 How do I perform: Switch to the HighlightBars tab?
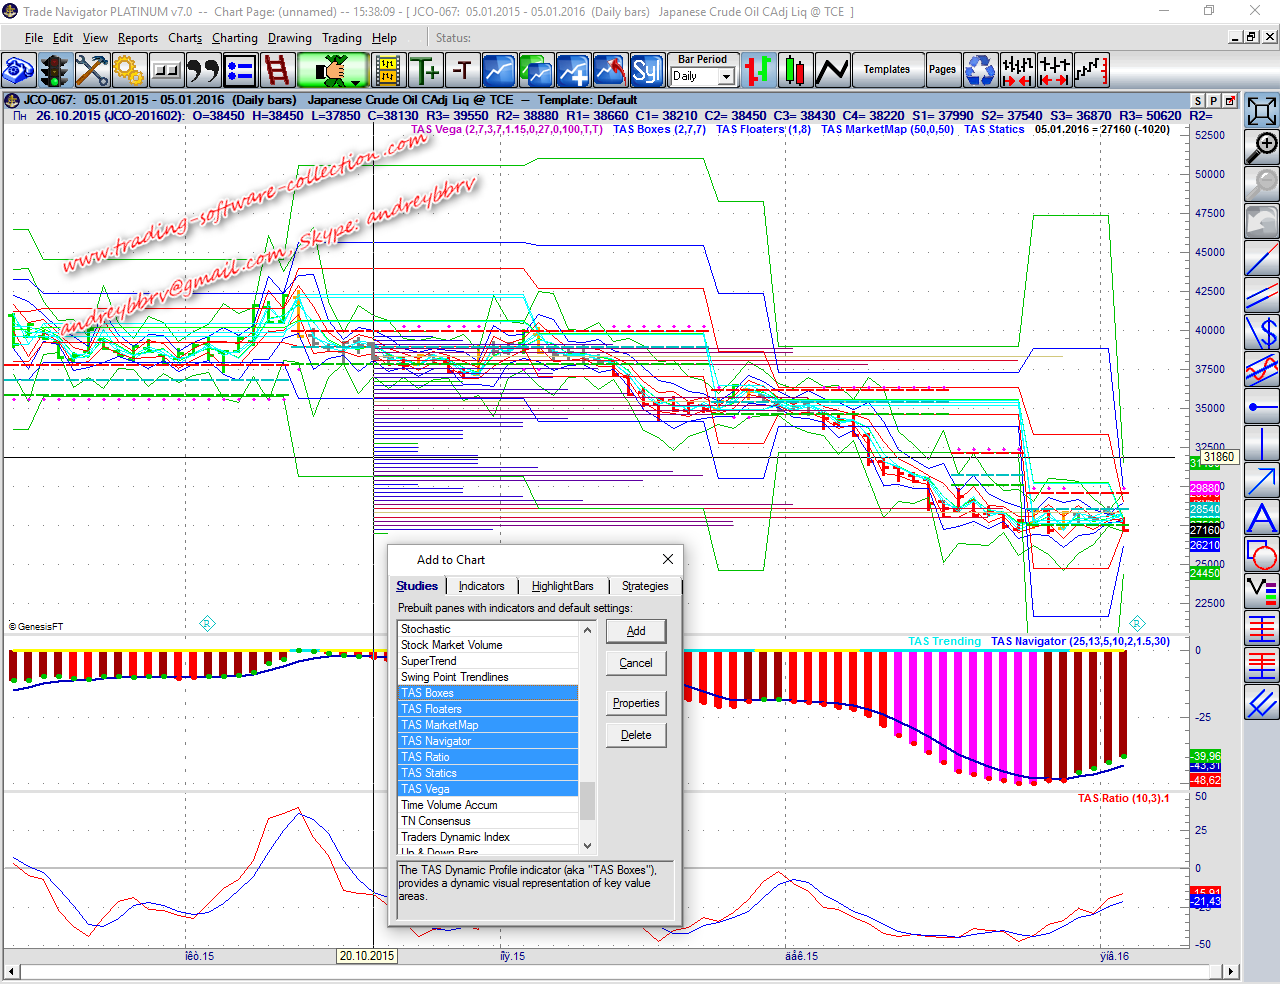pos(562,586)
